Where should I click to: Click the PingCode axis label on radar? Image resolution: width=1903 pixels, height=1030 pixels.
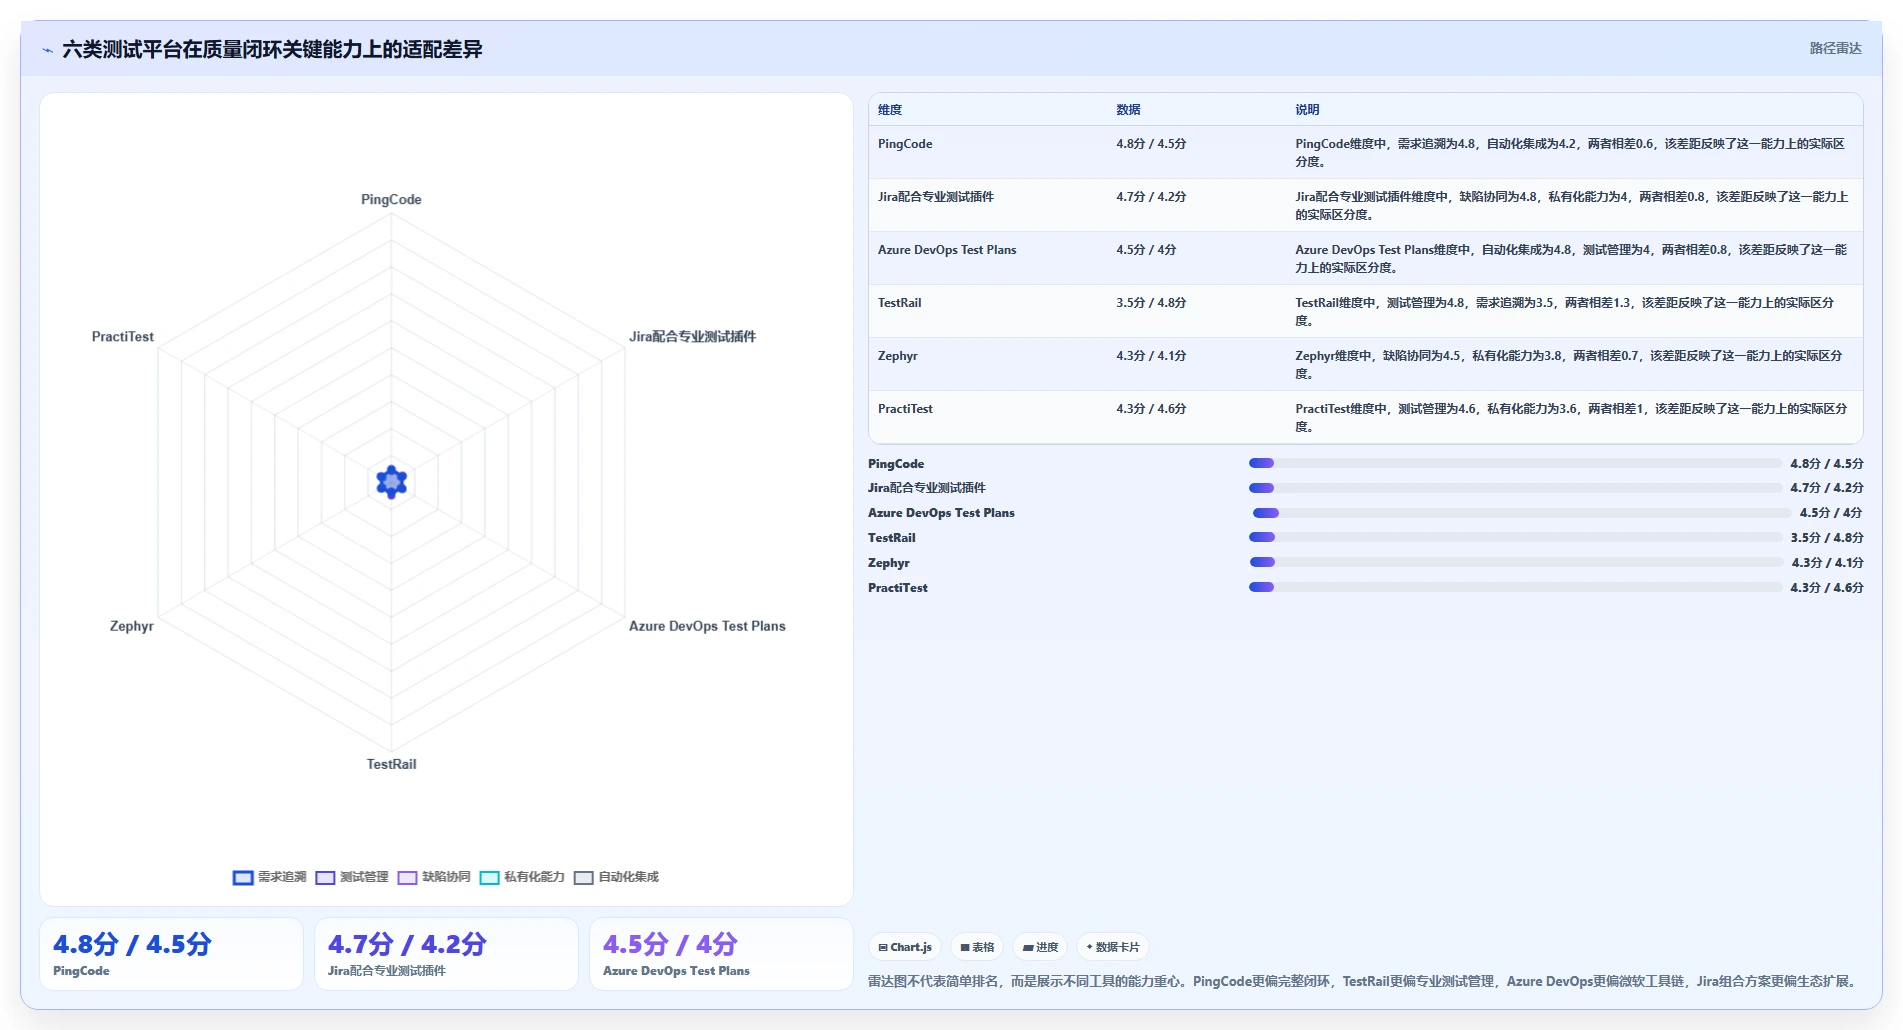click(391, 200)
